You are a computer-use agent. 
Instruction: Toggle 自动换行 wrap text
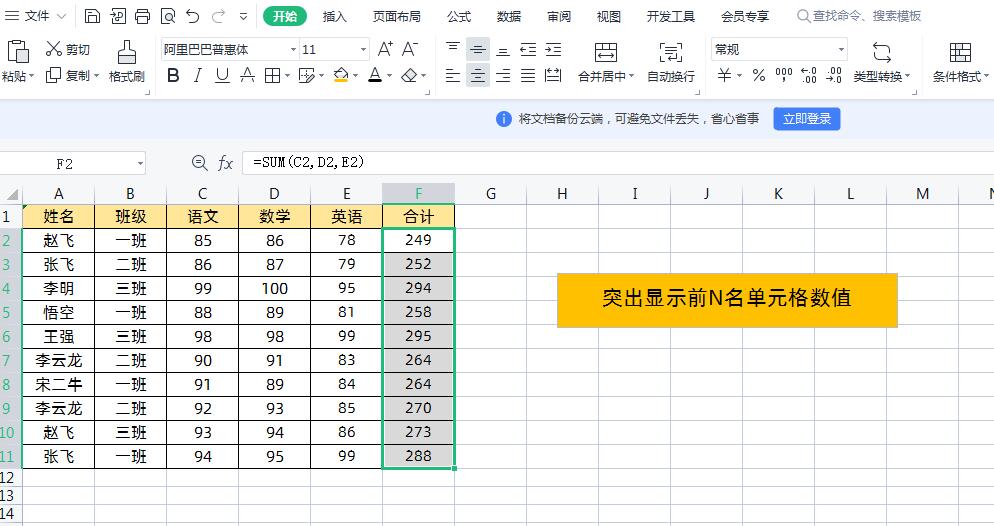[671, 62]
